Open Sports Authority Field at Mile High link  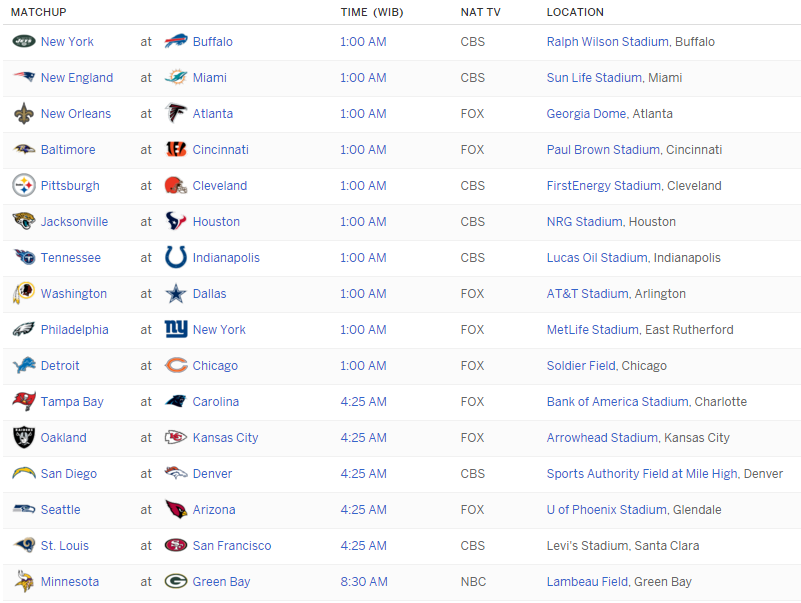pyautogui.click(x=642, y=474)
